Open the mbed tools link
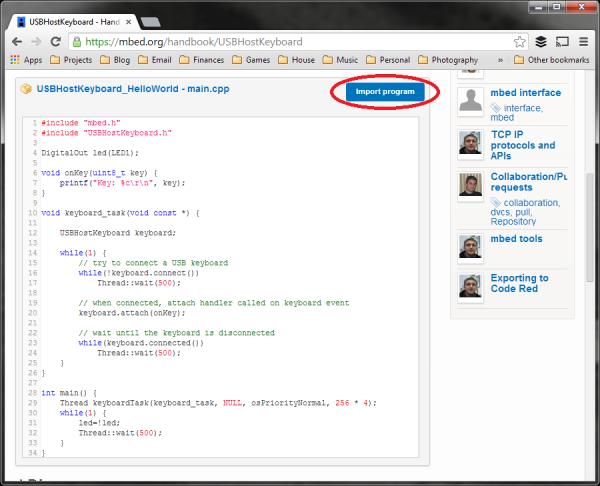Viewport: 600px width, 486px height. 516,239
